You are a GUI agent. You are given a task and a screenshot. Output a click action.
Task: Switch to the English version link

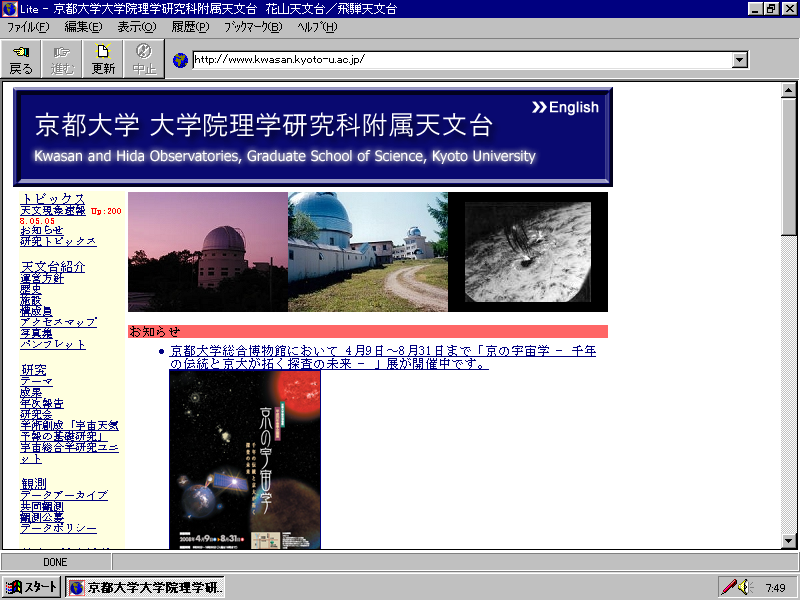pyautogui.click(x=565, y=107)
